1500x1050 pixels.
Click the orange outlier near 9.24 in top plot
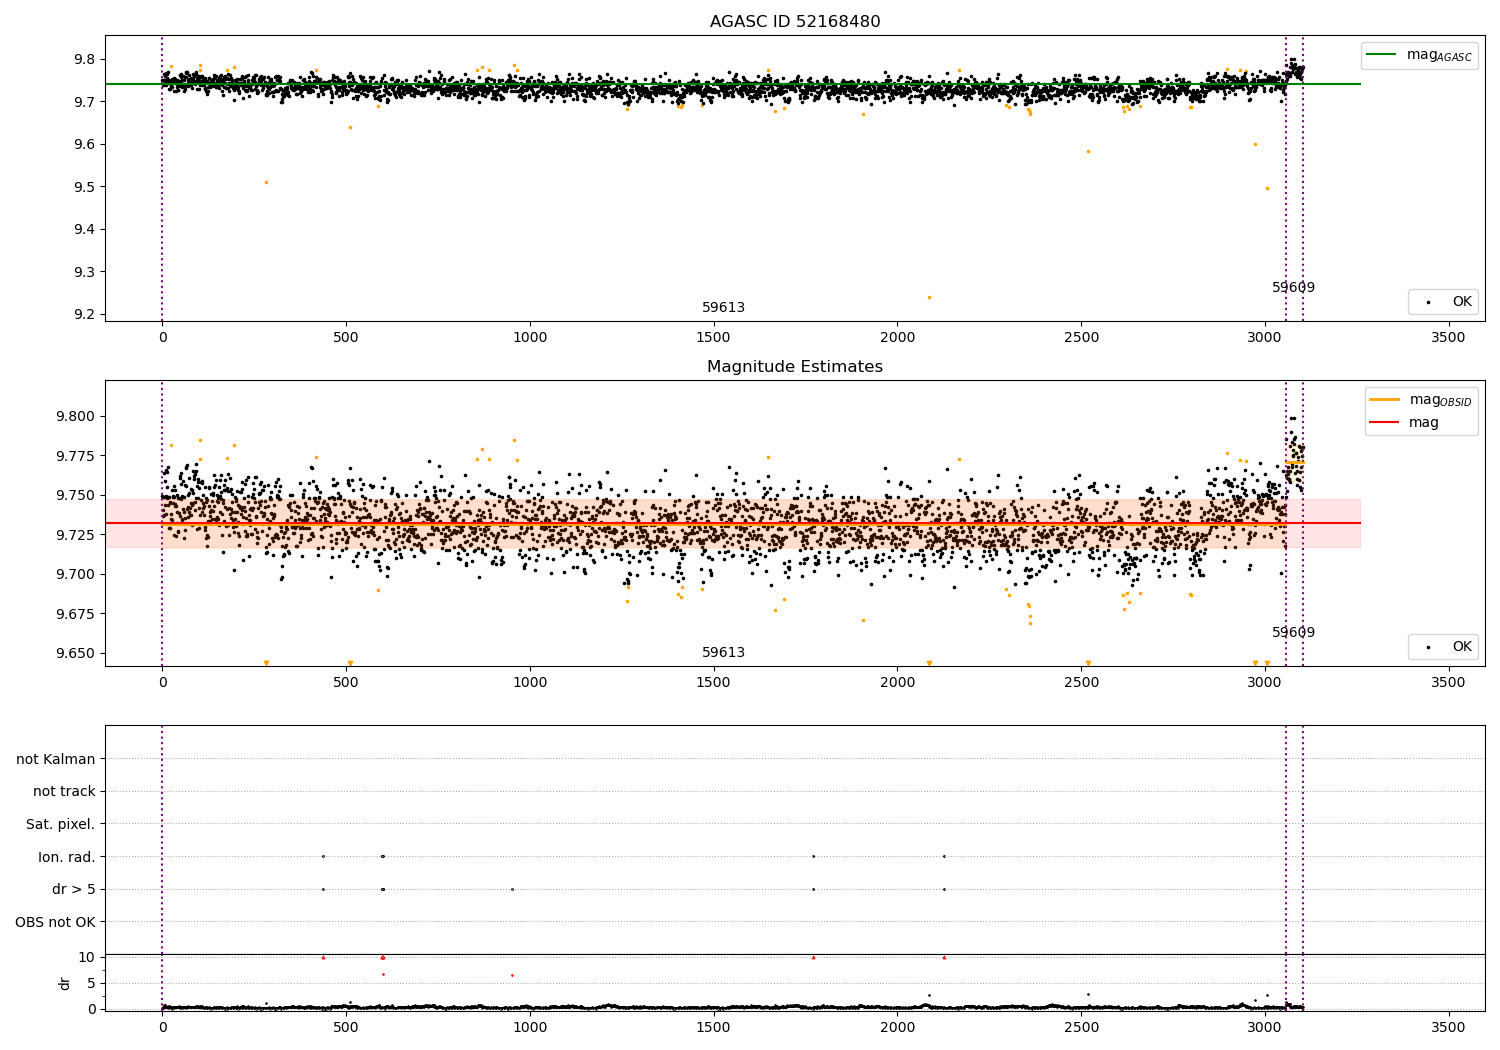click(929, 297)
